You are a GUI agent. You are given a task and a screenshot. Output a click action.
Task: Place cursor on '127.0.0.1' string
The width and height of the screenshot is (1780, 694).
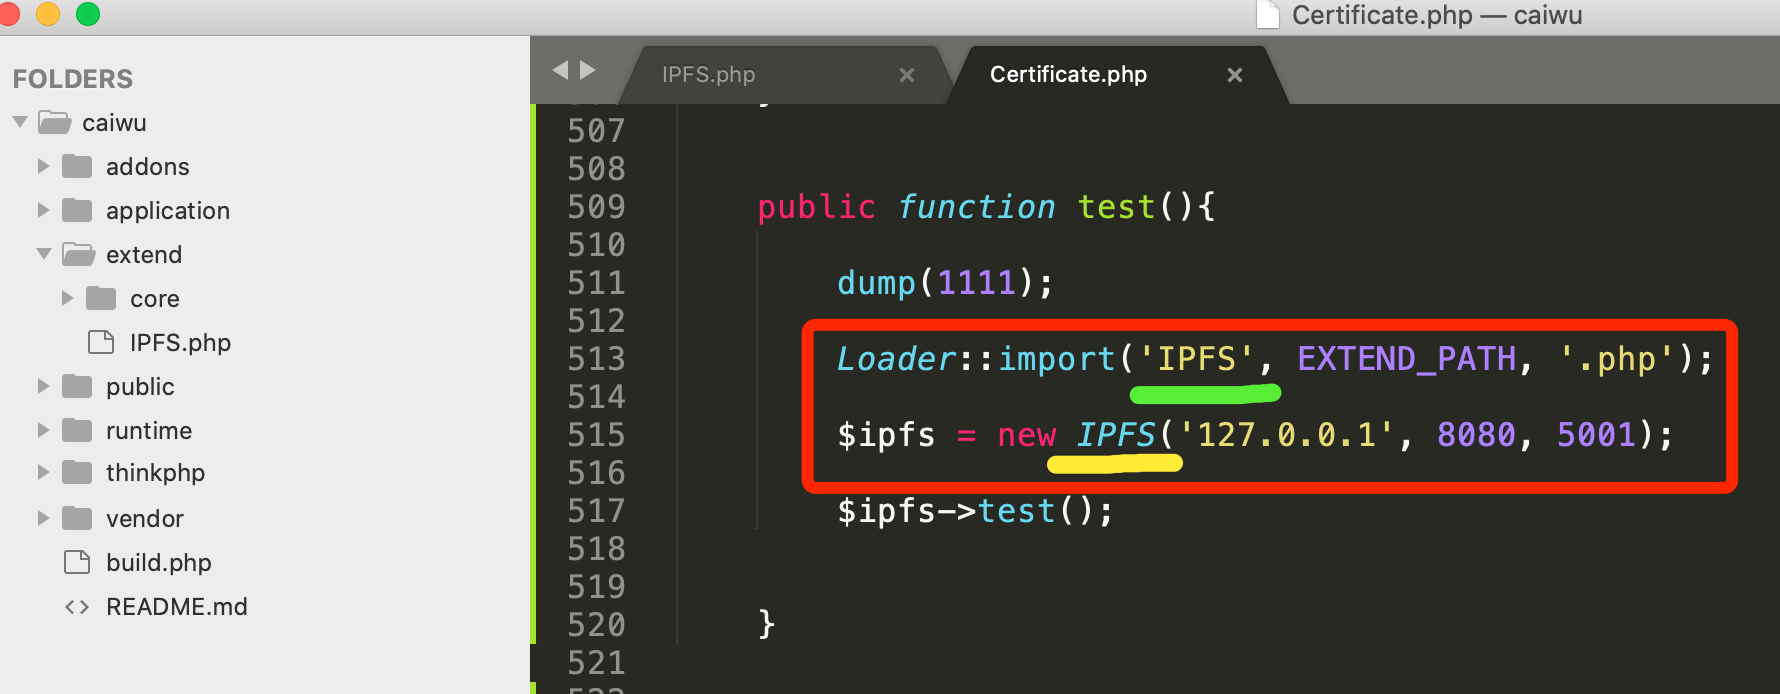[1286, 434]
